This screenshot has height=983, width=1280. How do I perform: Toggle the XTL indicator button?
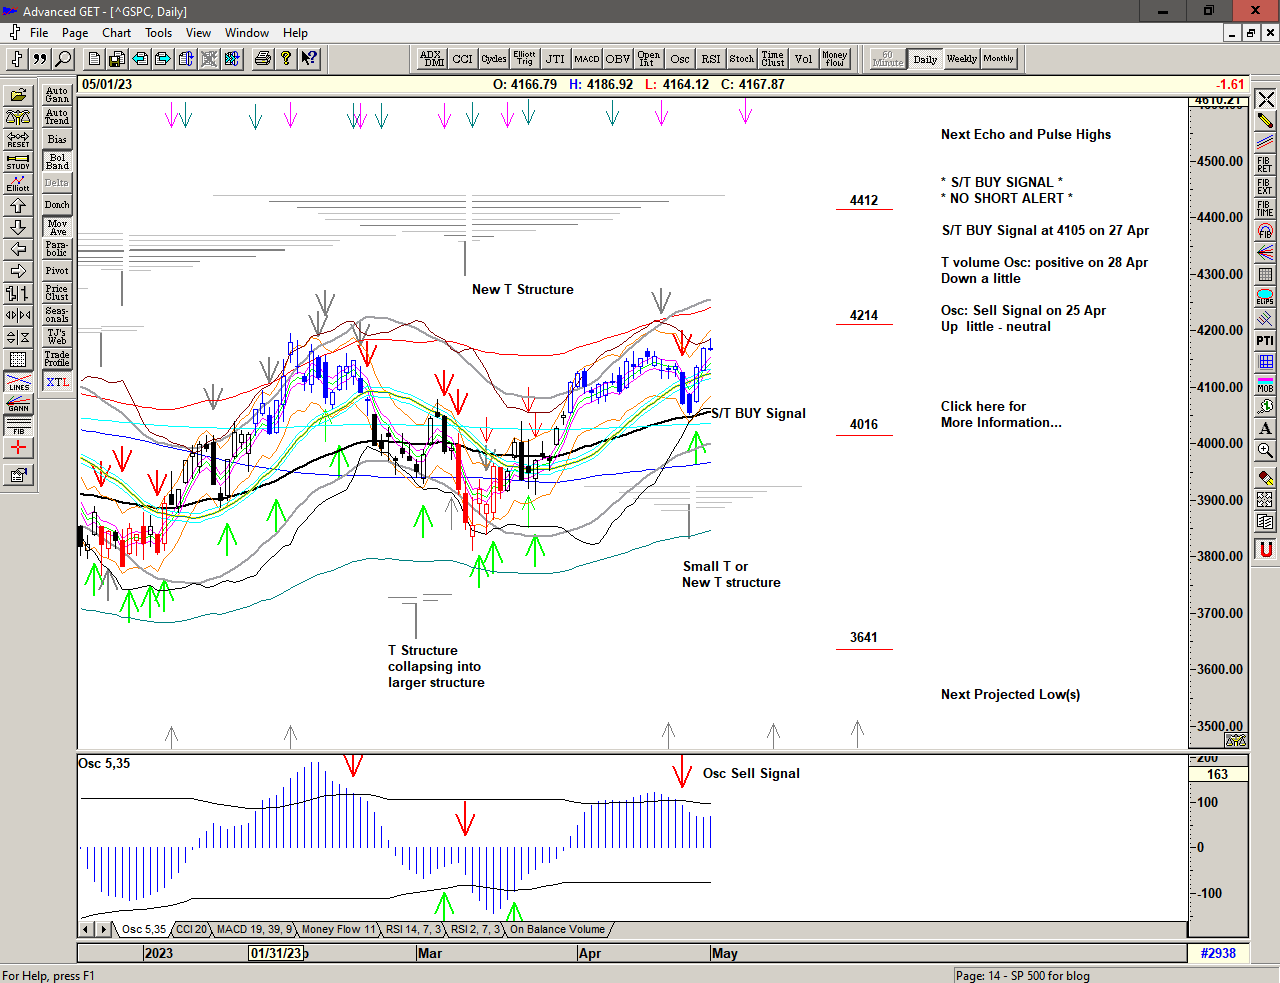[57, 382]
